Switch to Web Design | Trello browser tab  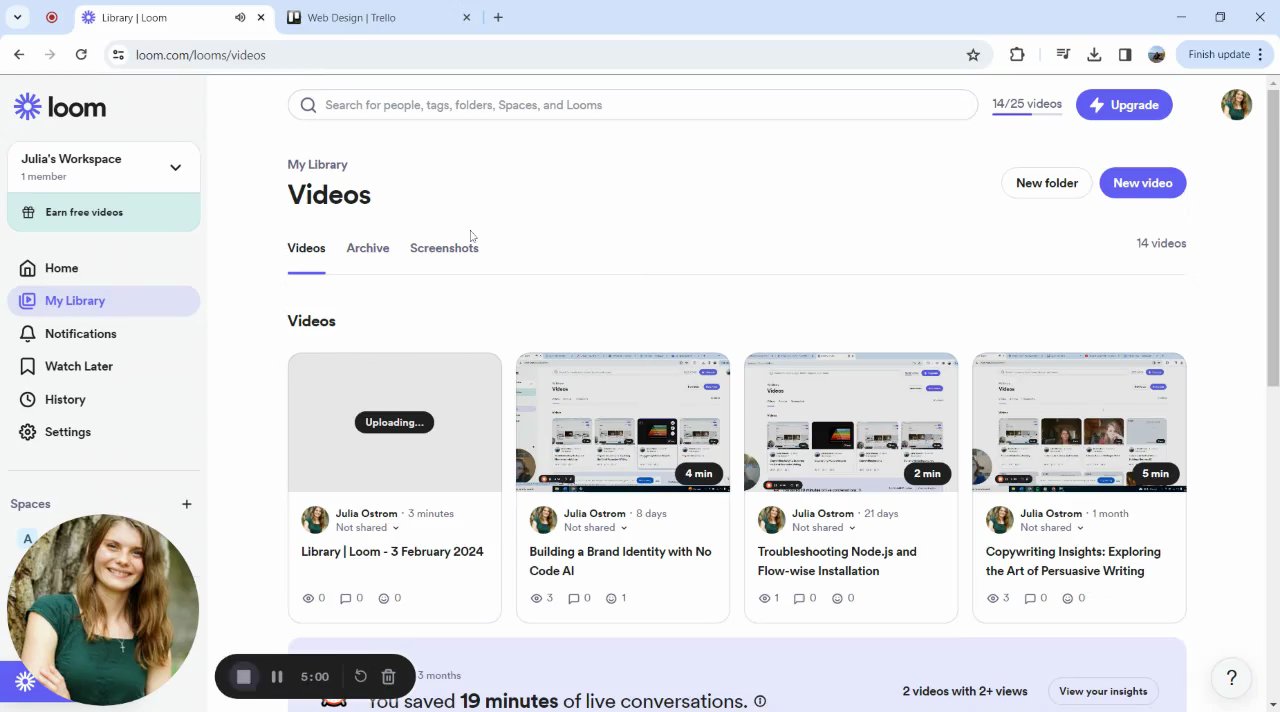378,17
